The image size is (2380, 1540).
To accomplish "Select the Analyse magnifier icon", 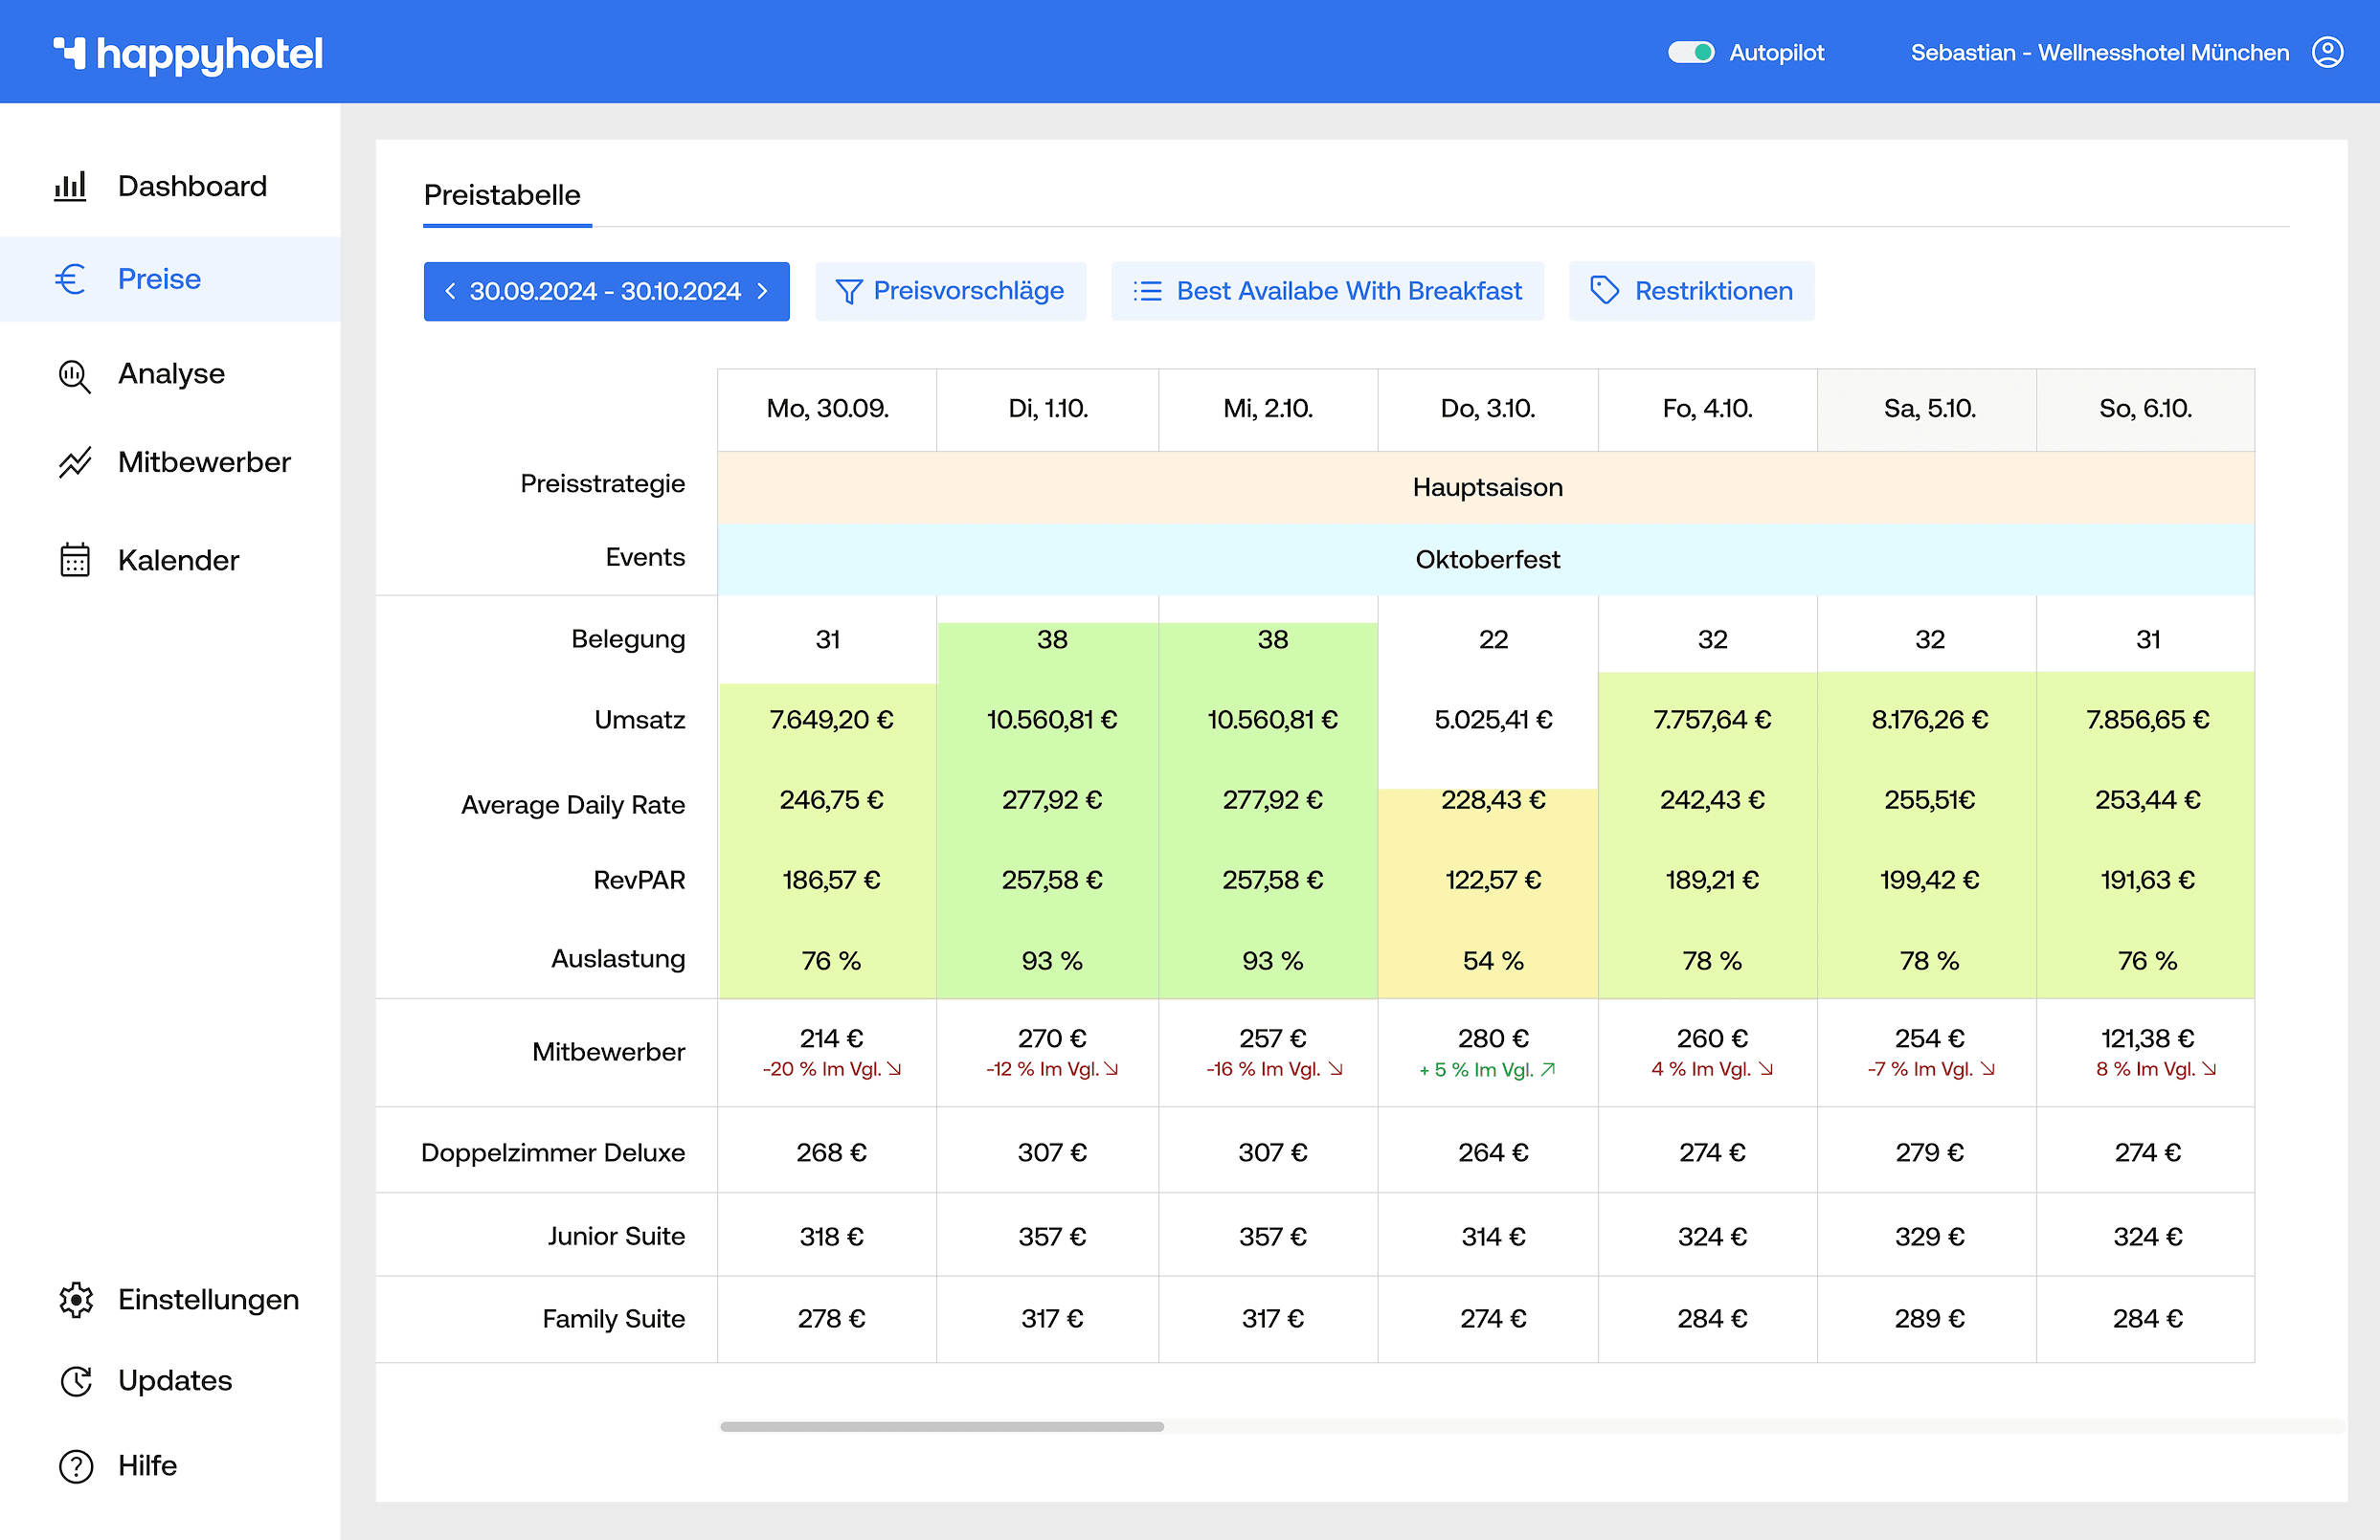I will 74,376.
